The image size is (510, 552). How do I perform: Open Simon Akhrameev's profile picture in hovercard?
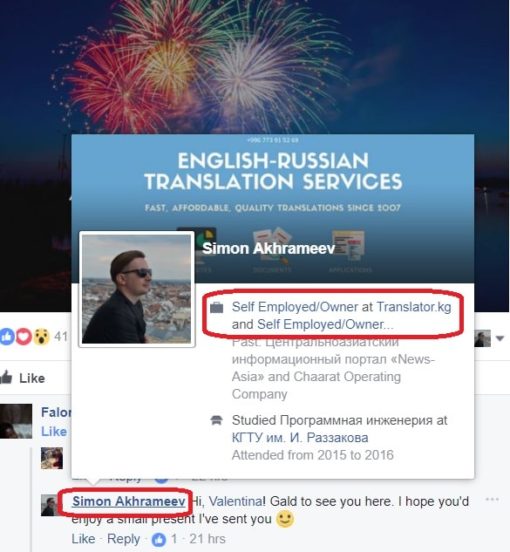tap(137, 289)
